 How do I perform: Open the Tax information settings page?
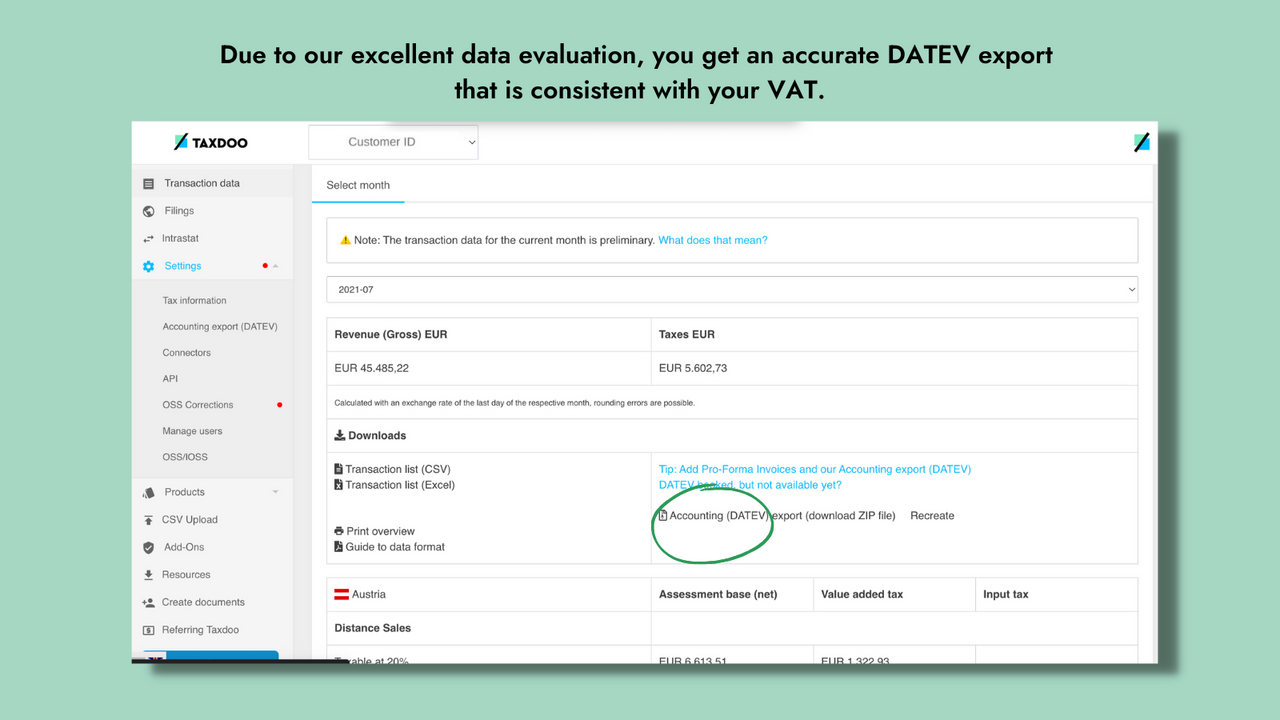pyautogui.click(x=195, y=300)
